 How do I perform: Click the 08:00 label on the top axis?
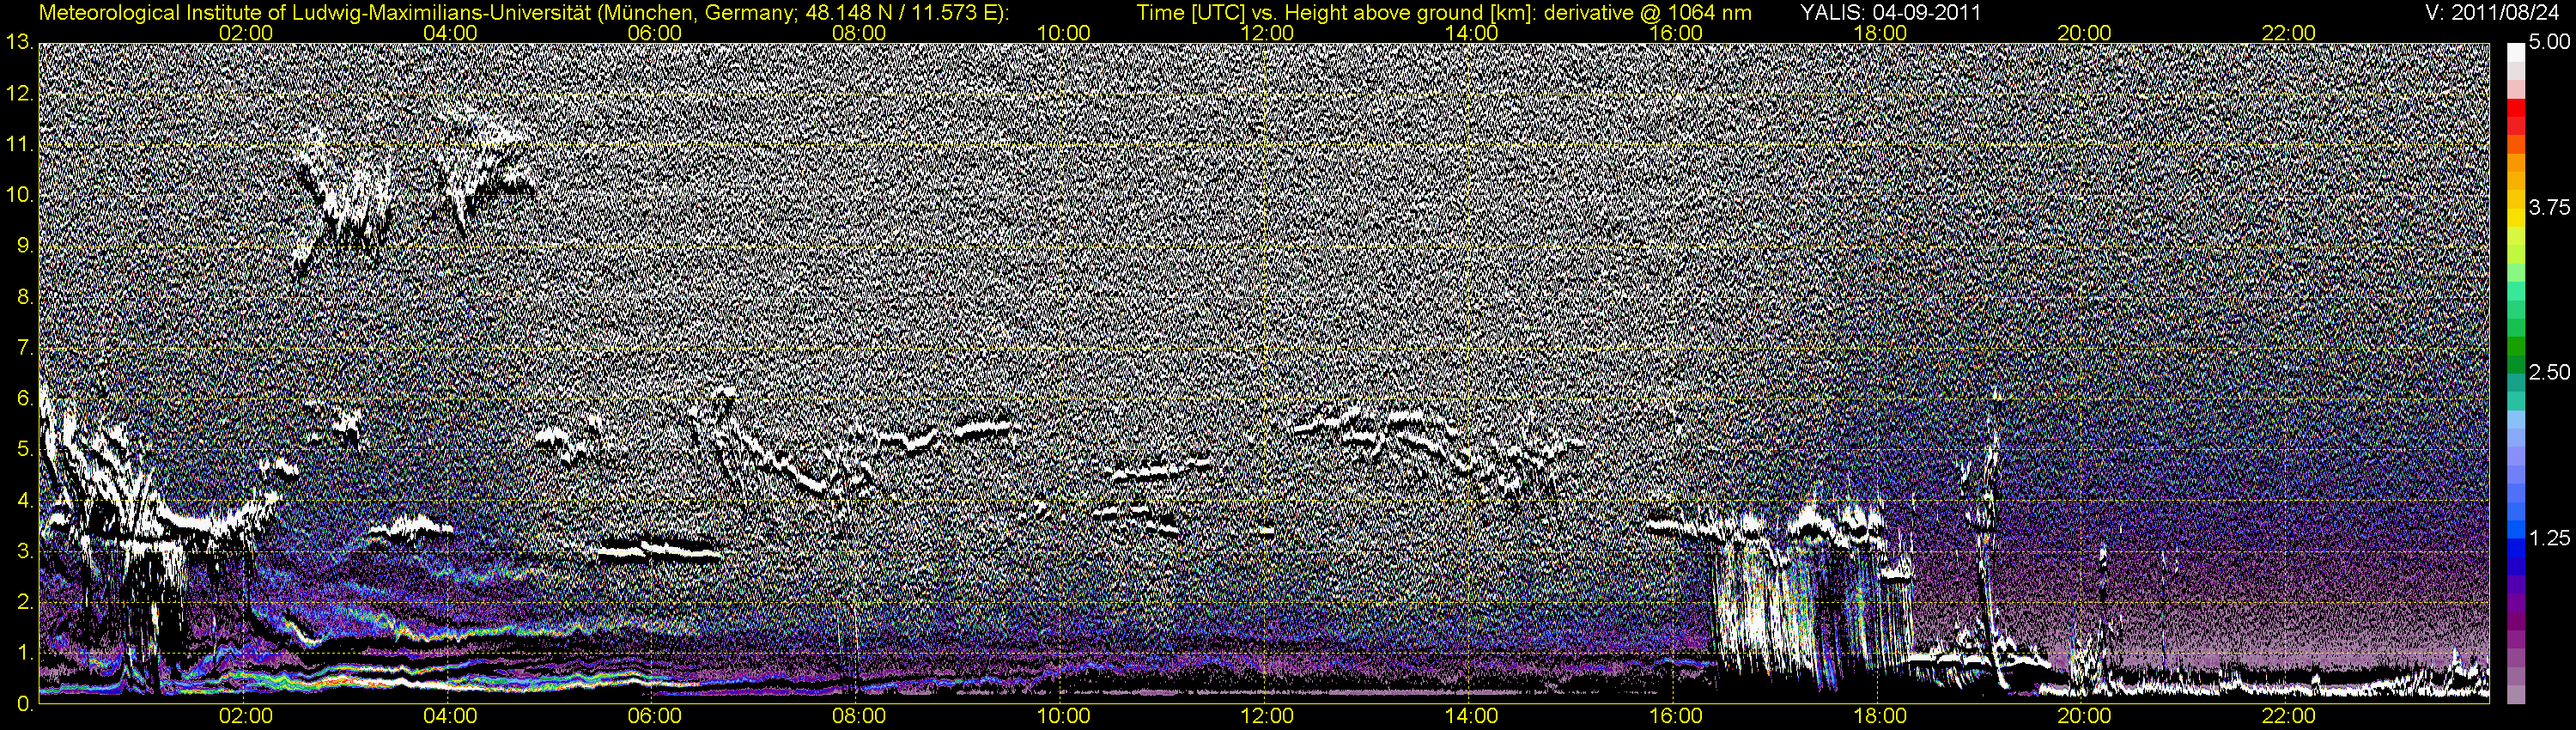point(859,33)
